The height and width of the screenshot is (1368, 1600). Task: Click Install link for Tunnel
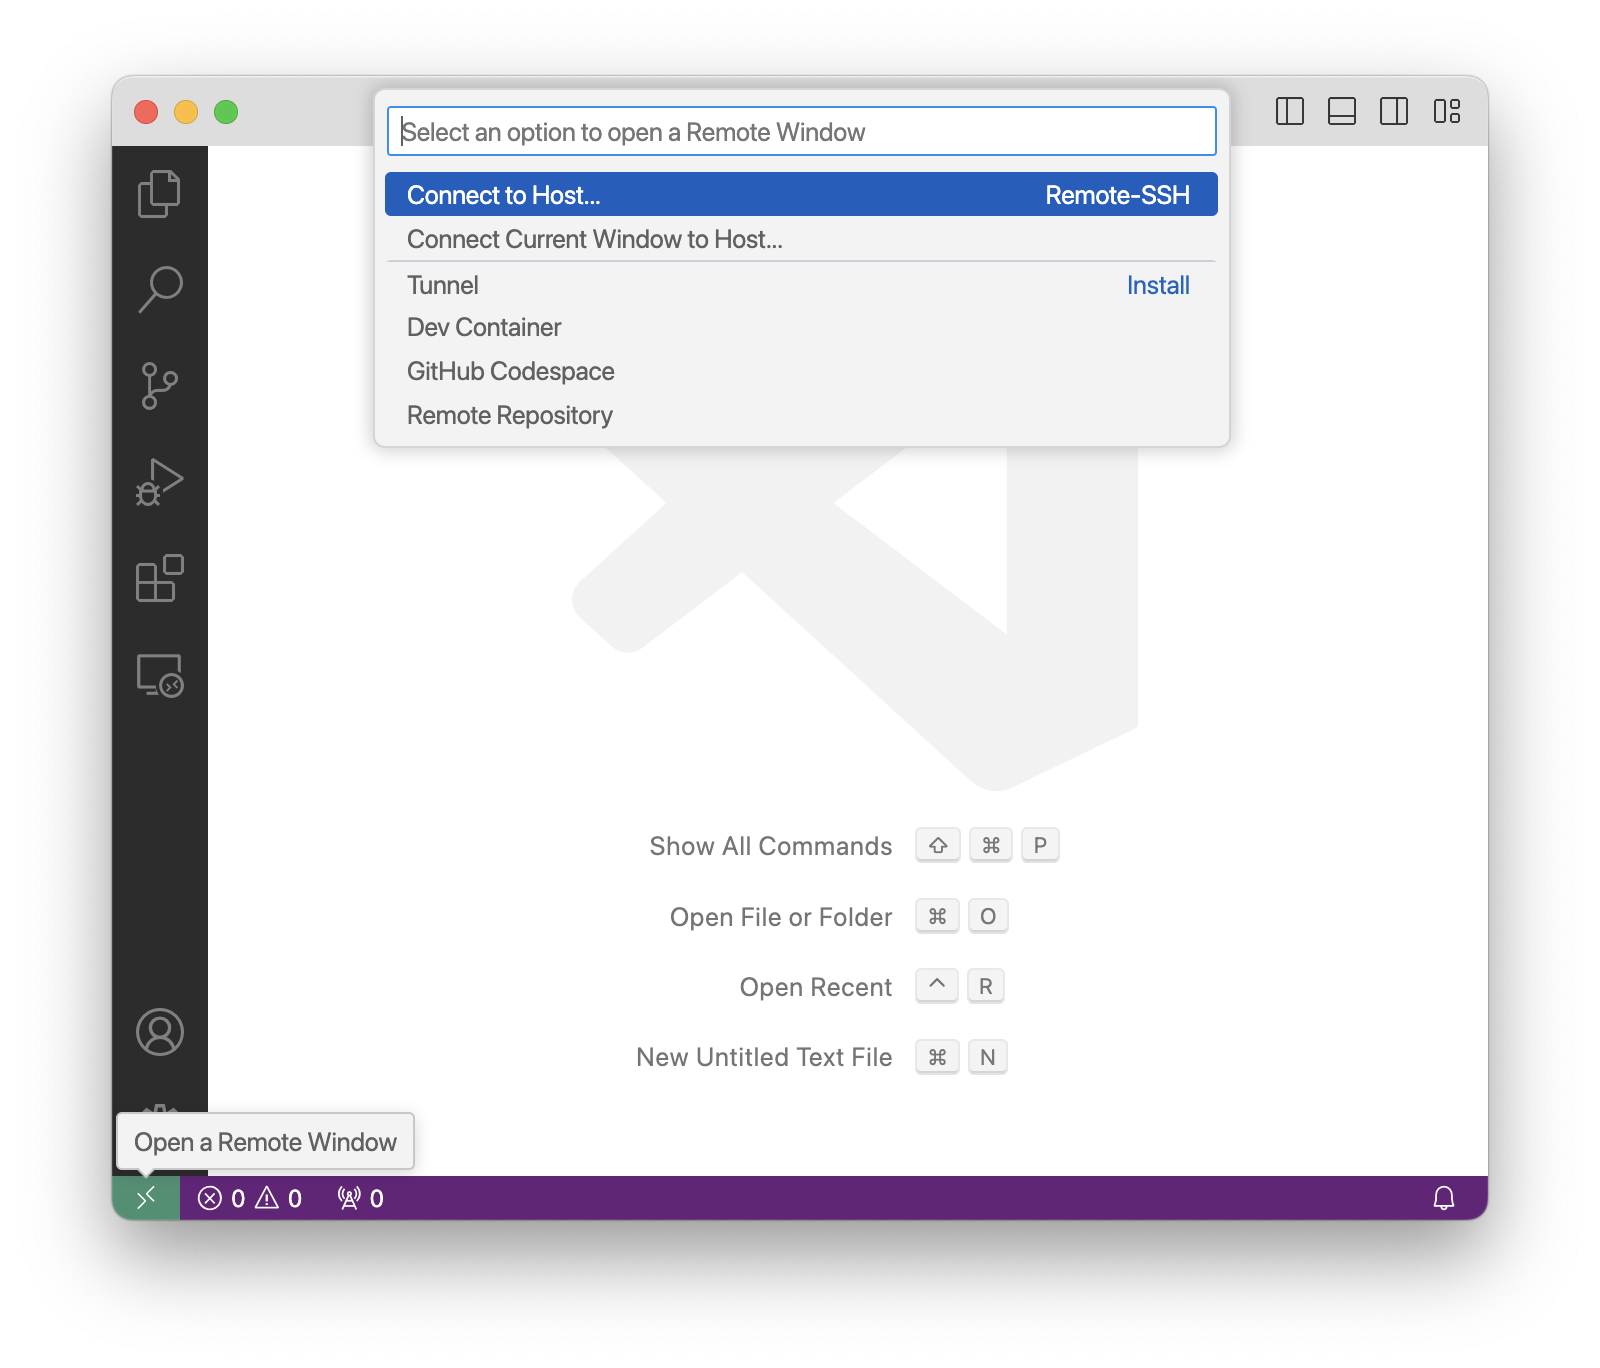click(x=1157, y=286)
